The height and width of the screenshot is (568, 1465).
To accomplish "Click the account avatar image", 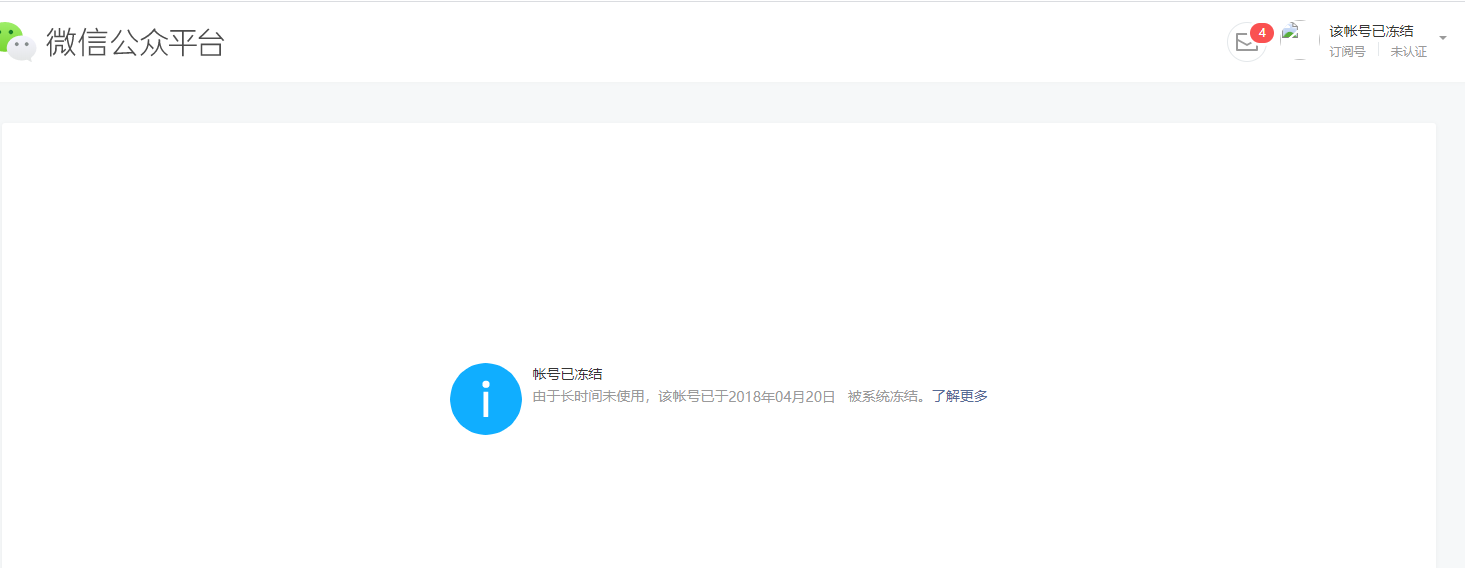I will (x=1299, y=40).
